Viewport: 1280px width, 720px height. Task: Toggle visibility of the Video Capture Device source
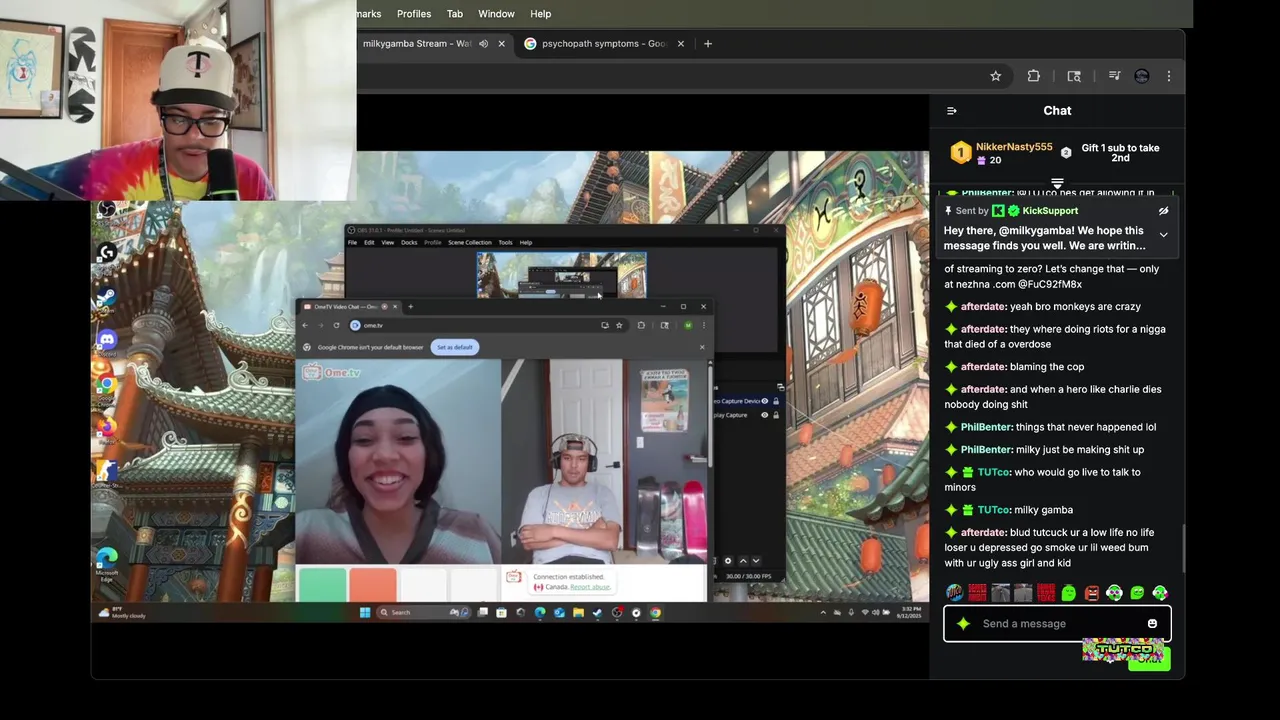765,401
